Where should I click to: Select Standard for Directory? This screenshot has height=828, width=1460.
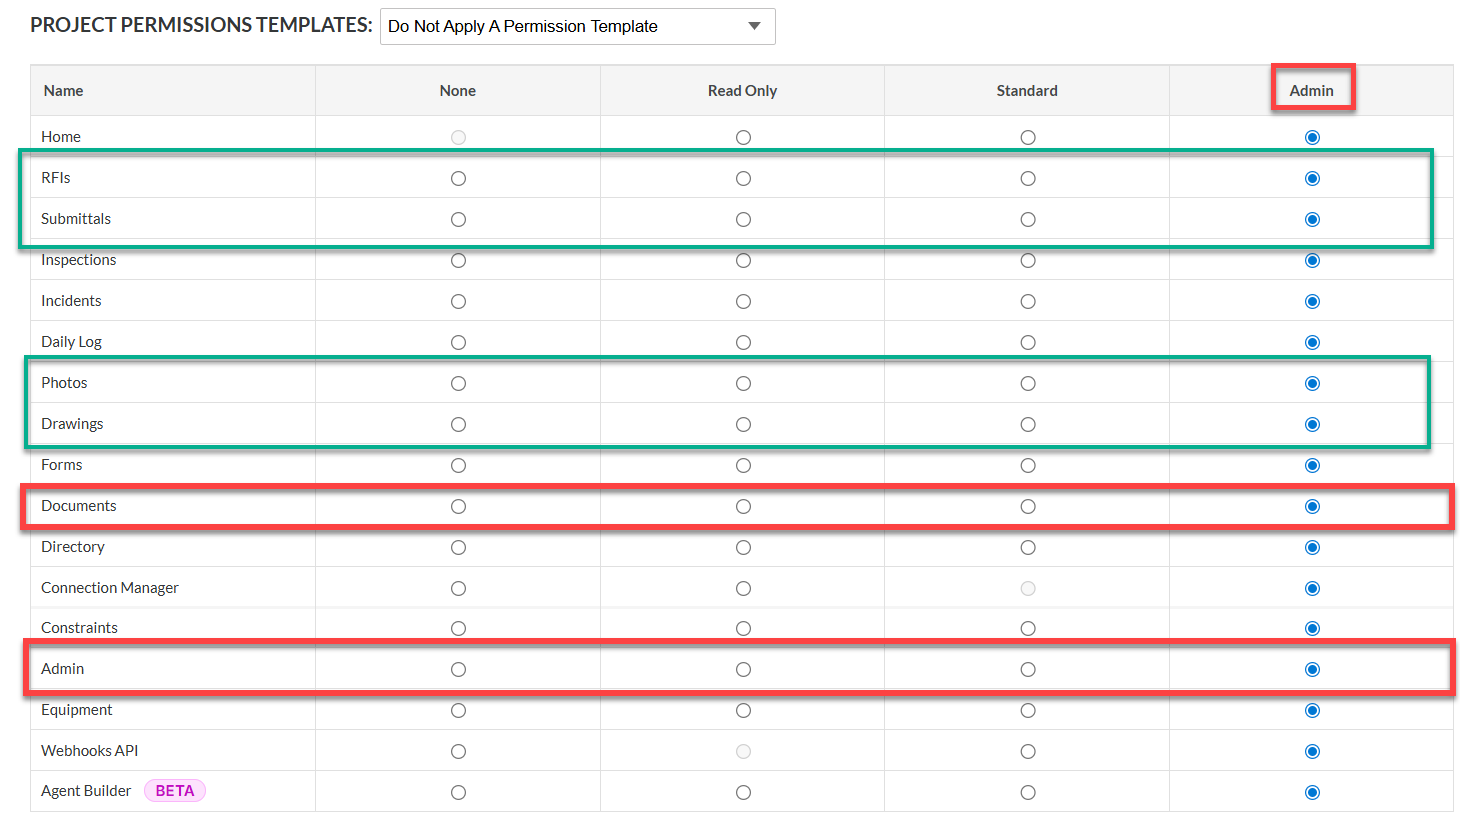click(x=1028, y=548)
